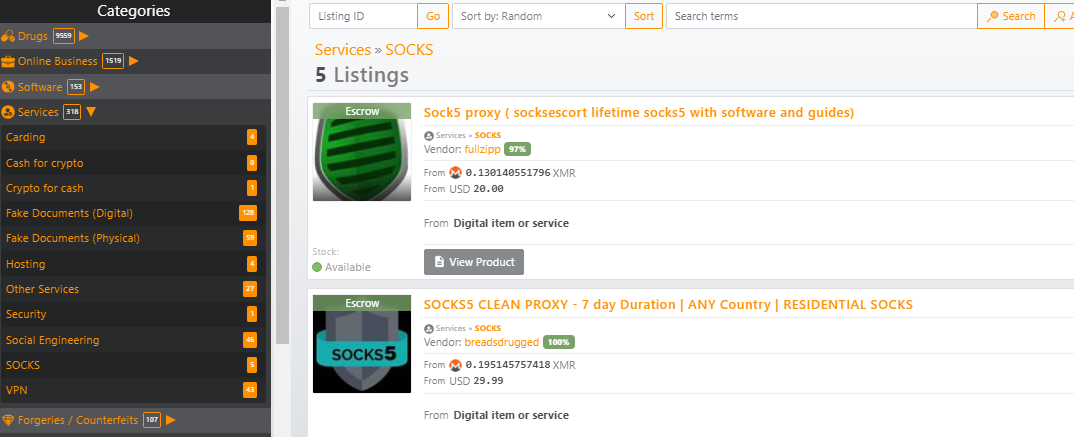The height and width of the screenshot is (437, 1074).
Task: Open the fullzipp vendor profile link
Action: pos(482,149)
